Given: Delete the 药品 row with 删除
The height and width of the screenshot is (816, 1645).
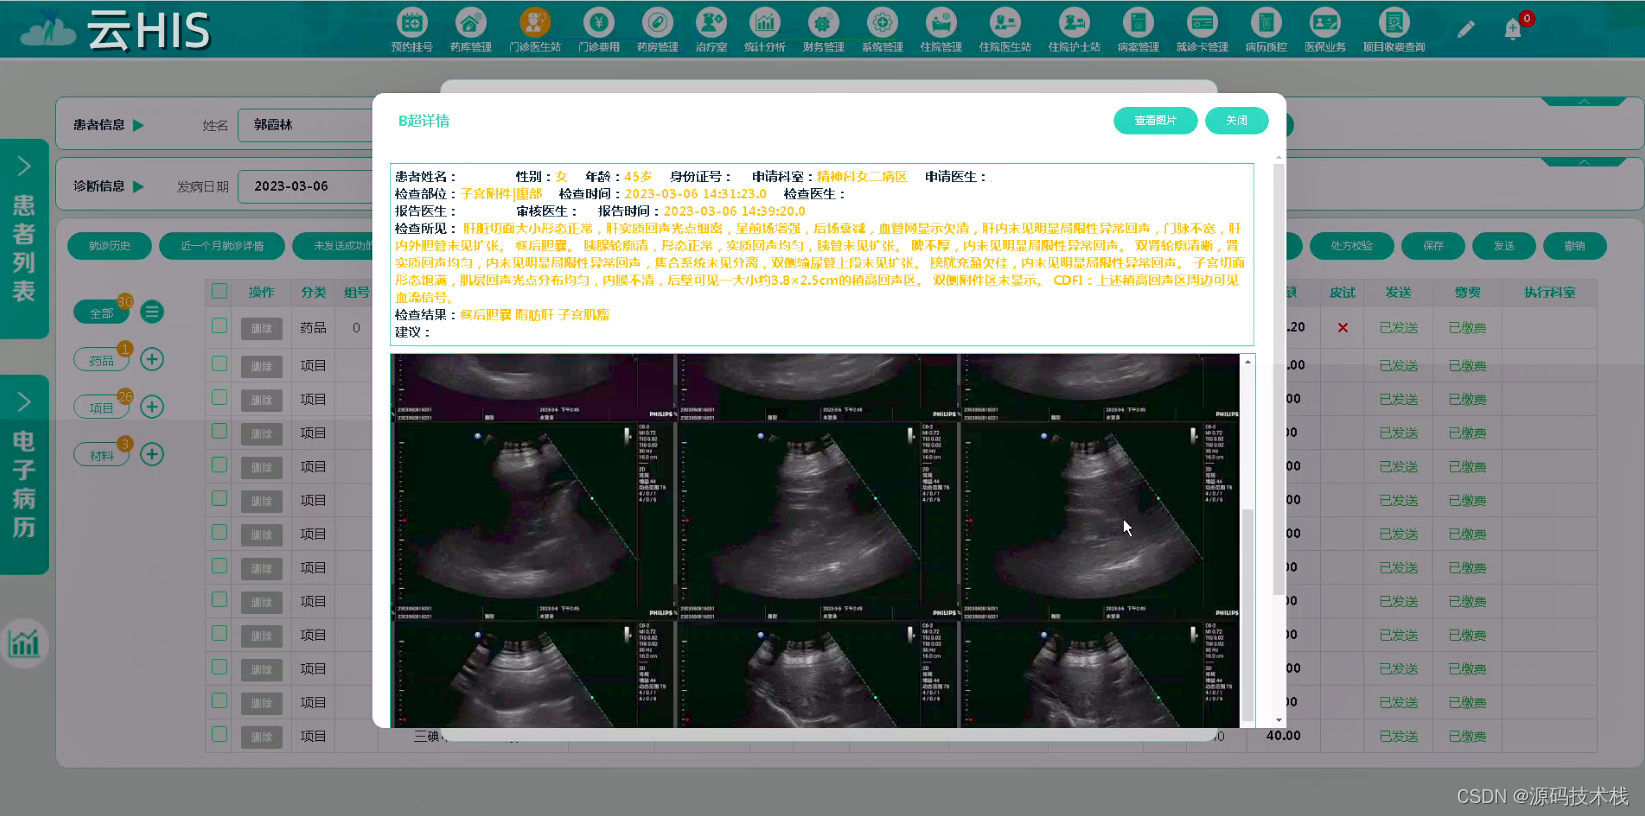Looking at the screenshot, I should click(x=261, y=328).
